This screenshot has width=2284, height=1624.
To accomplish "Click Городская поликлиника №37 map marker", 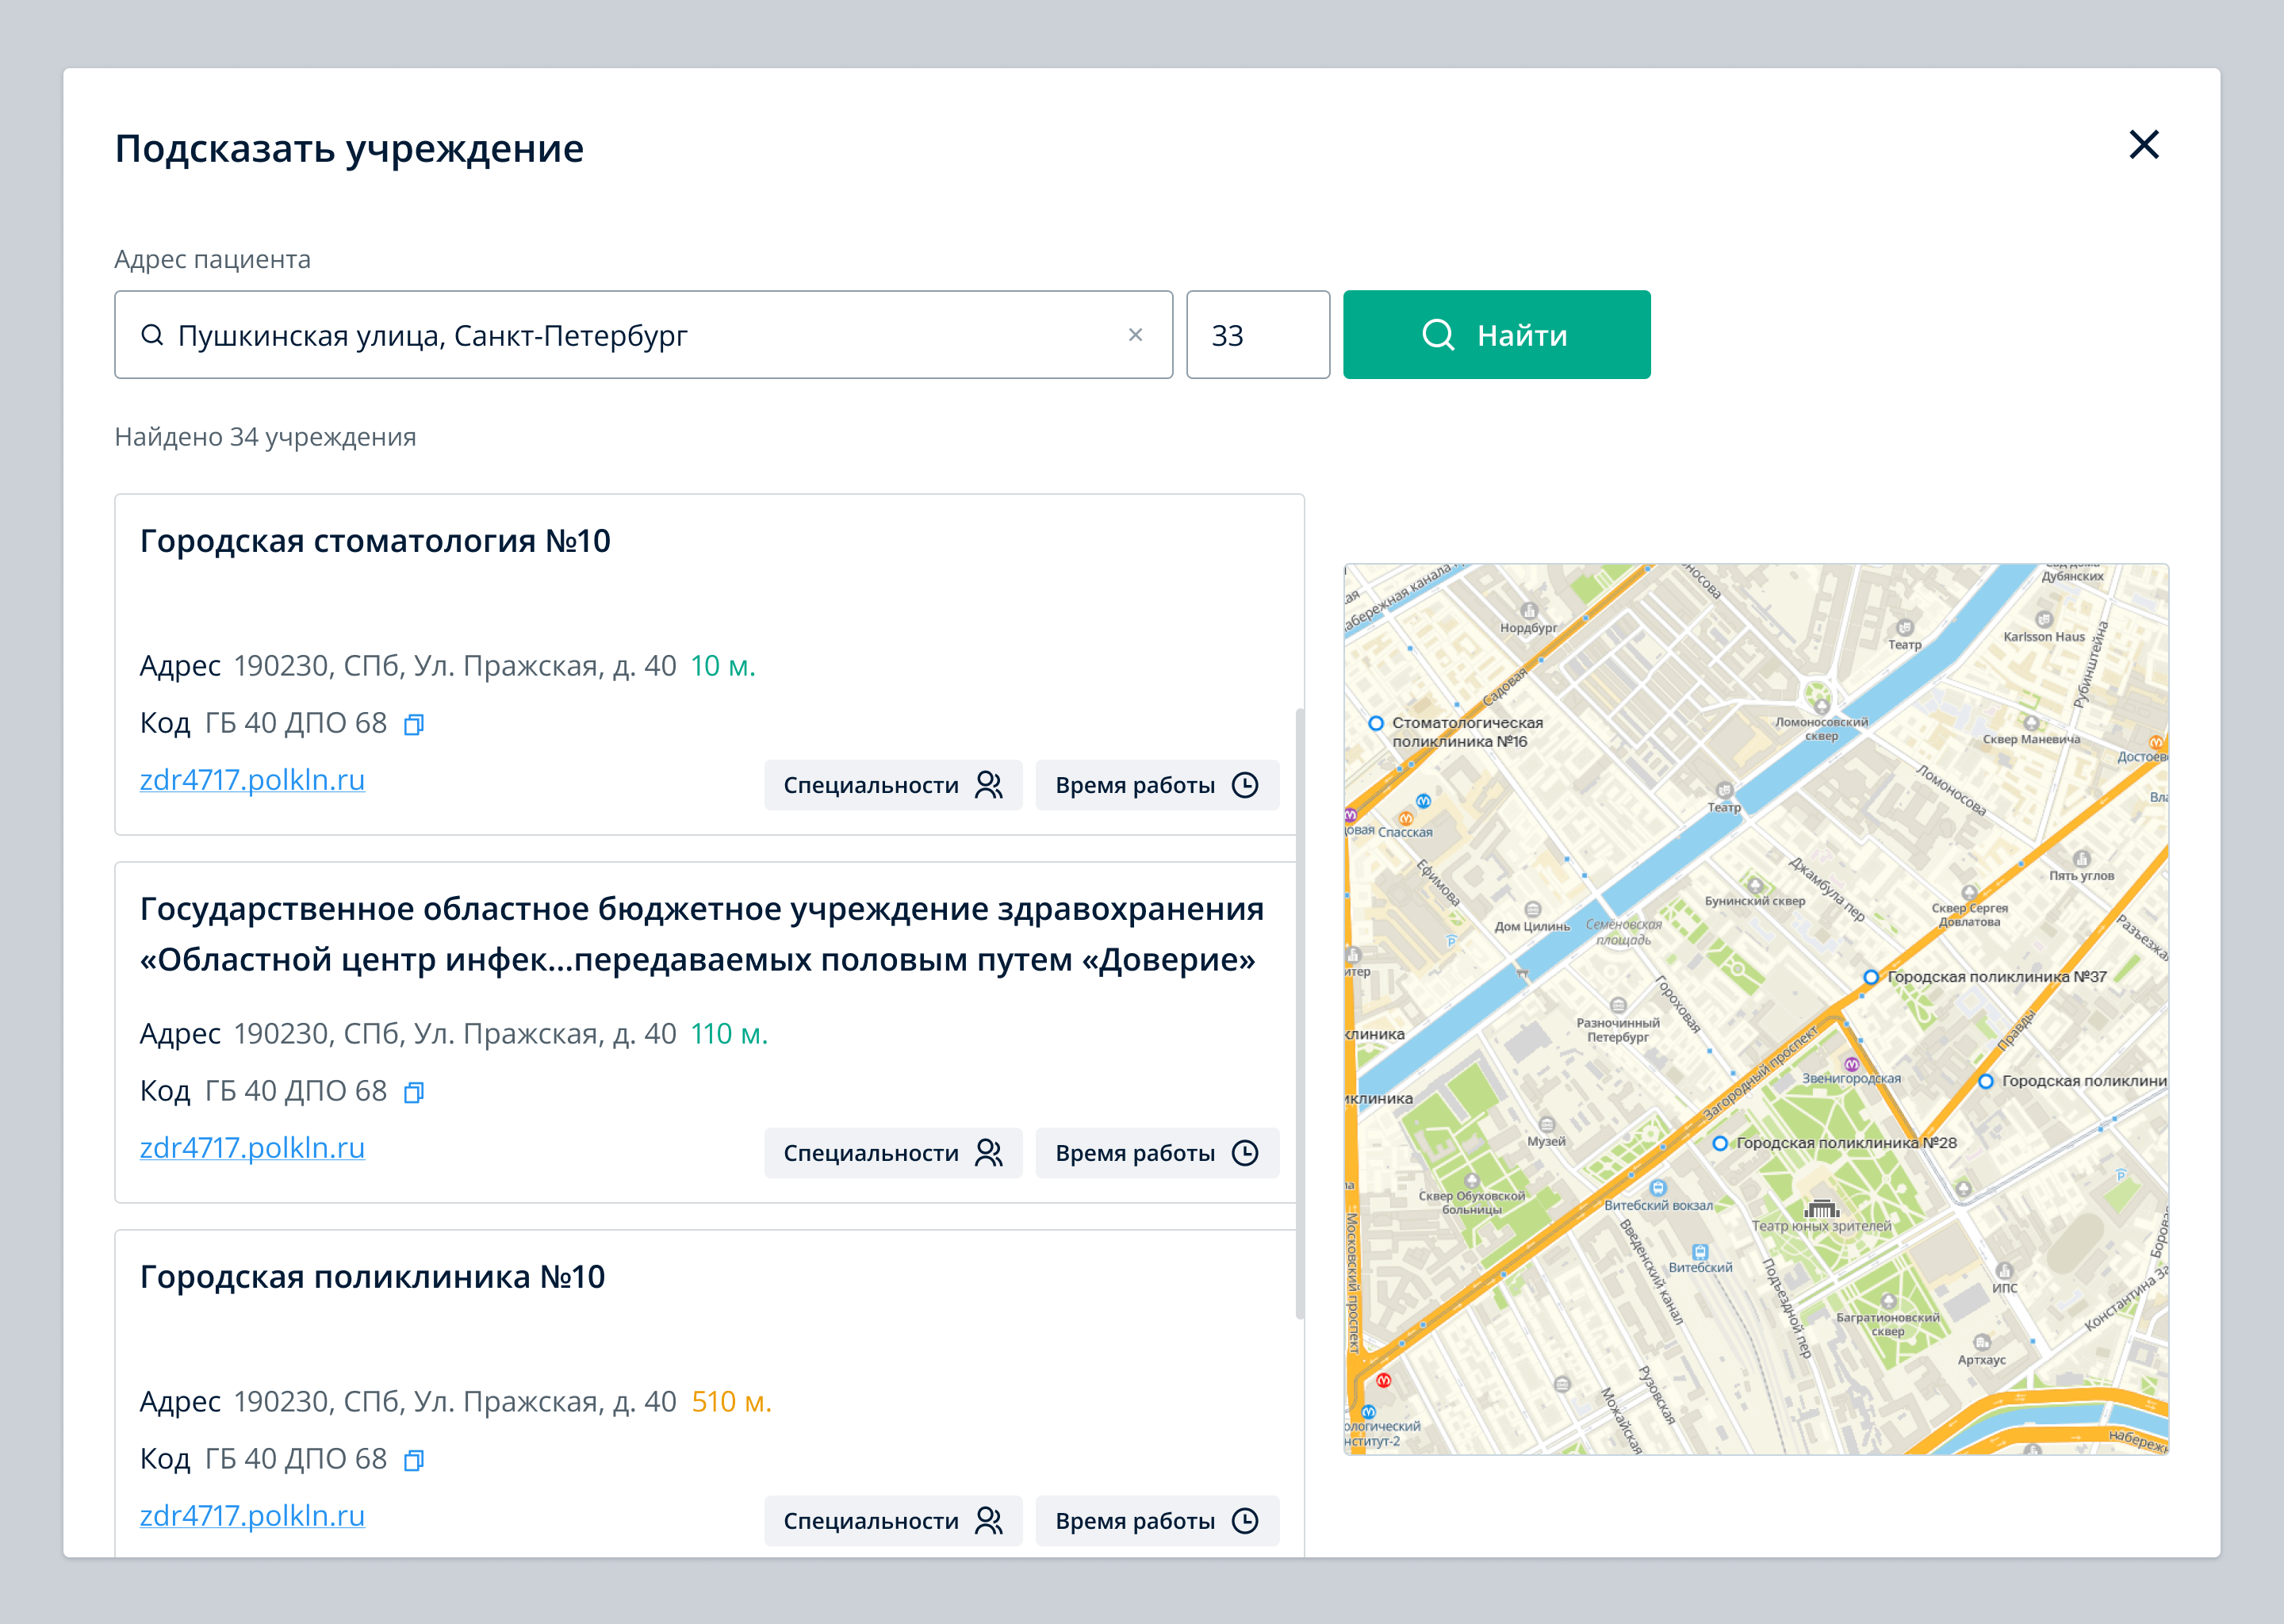I will (x=1870, y=977).
